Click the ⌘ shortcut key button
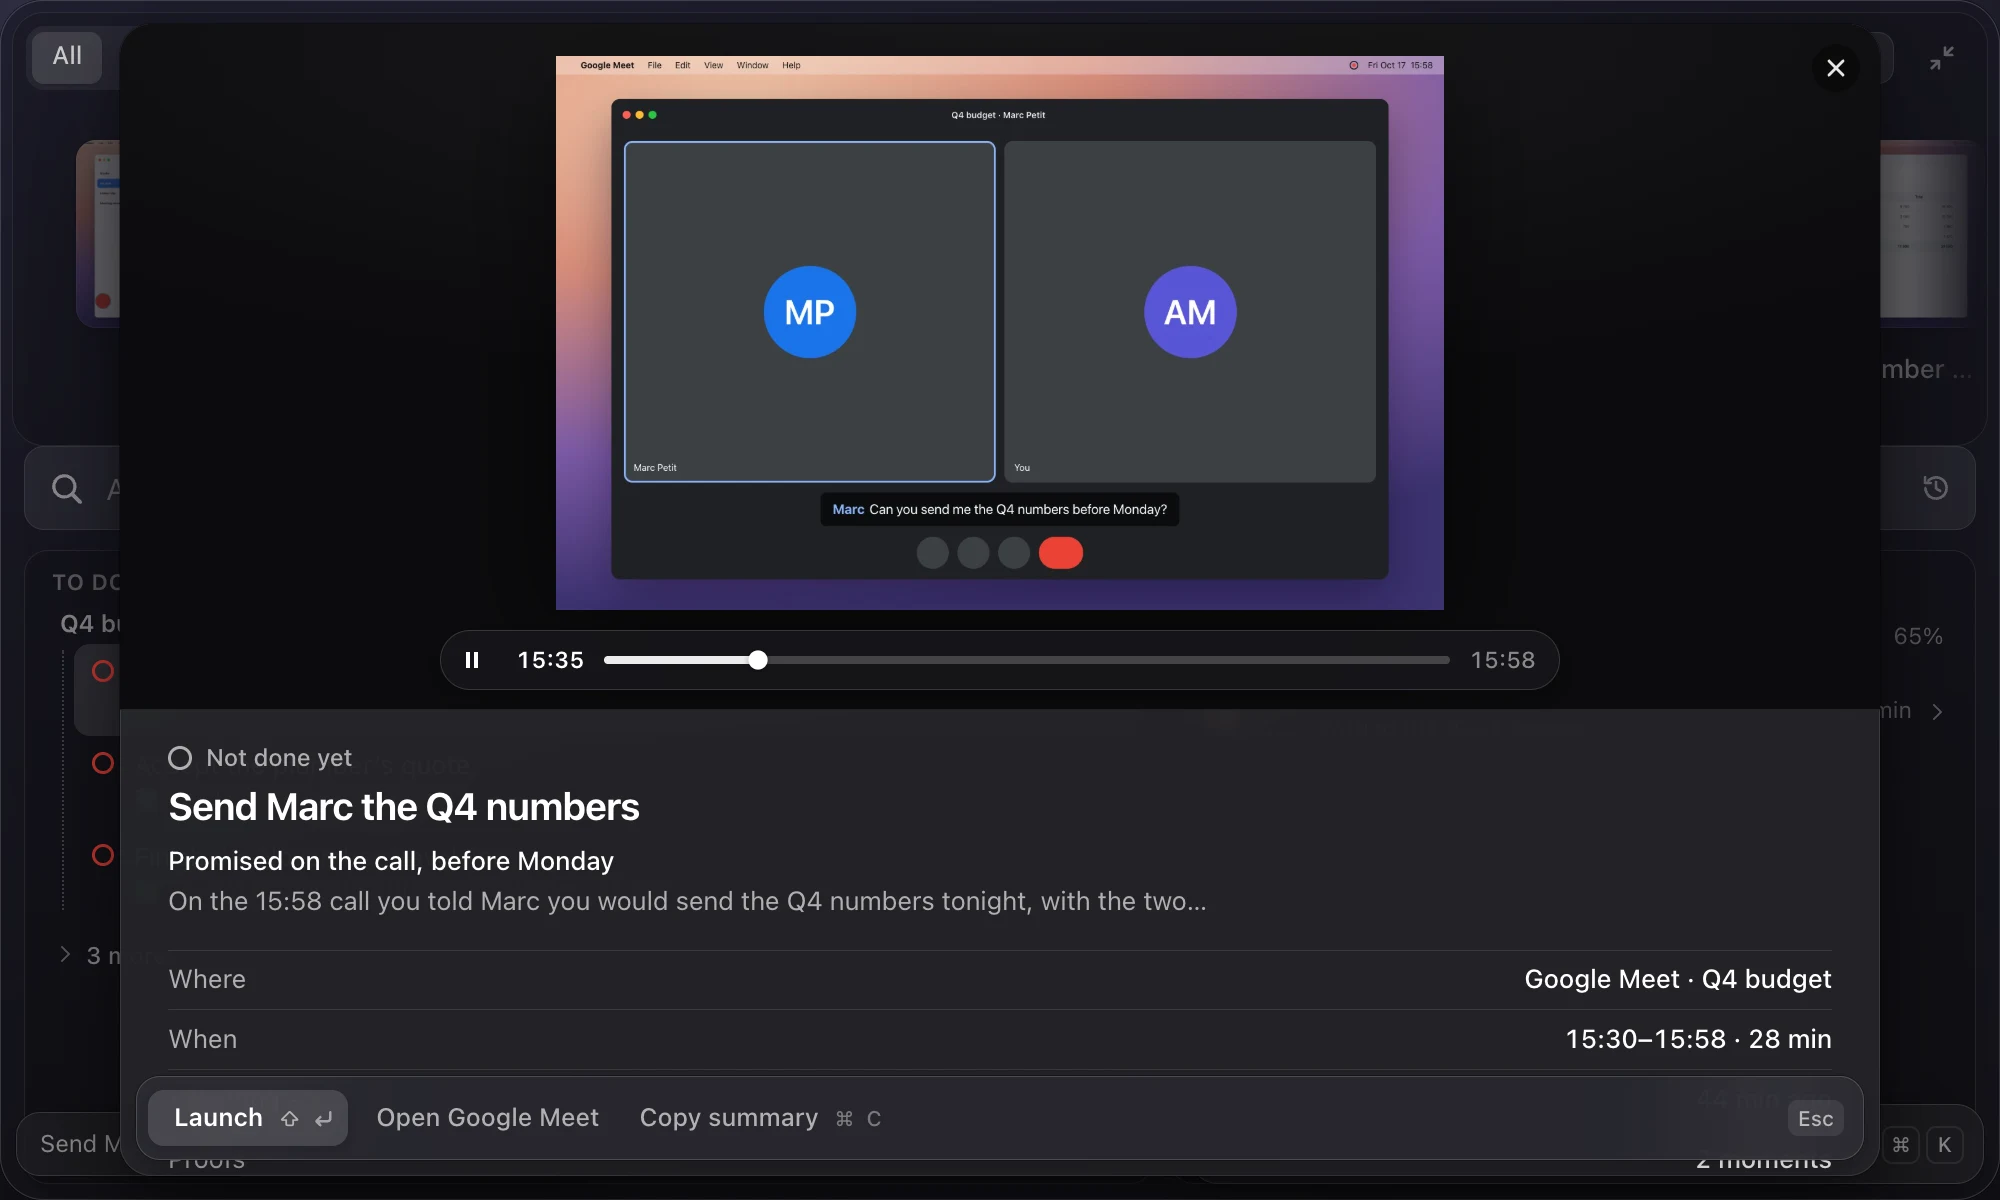The image size is (2000, 1200). click(x=1901, y=1145)
